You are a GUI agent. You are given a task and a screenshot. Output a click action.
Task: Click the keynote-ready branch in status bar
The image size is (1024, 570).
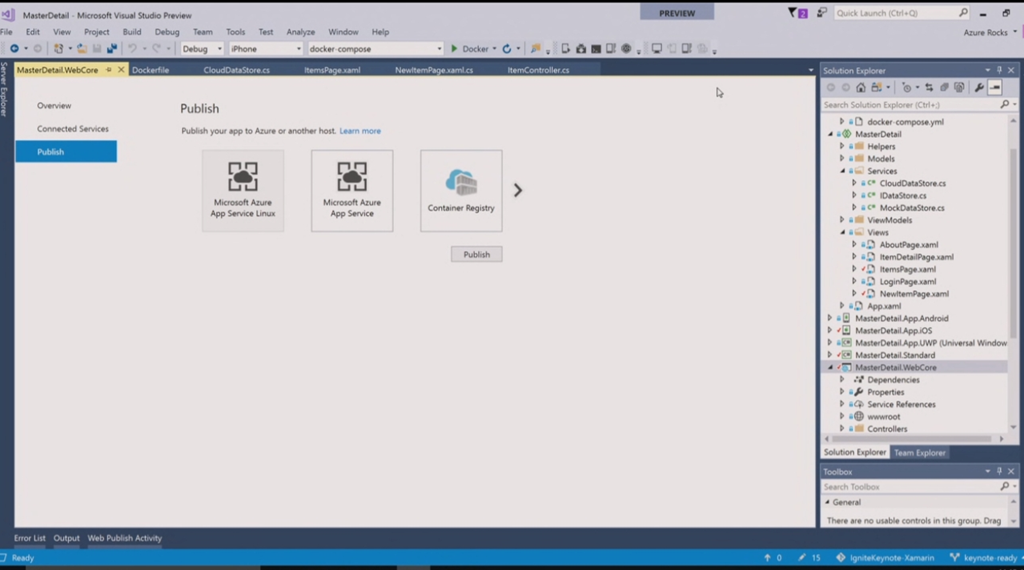coord(985,558)
